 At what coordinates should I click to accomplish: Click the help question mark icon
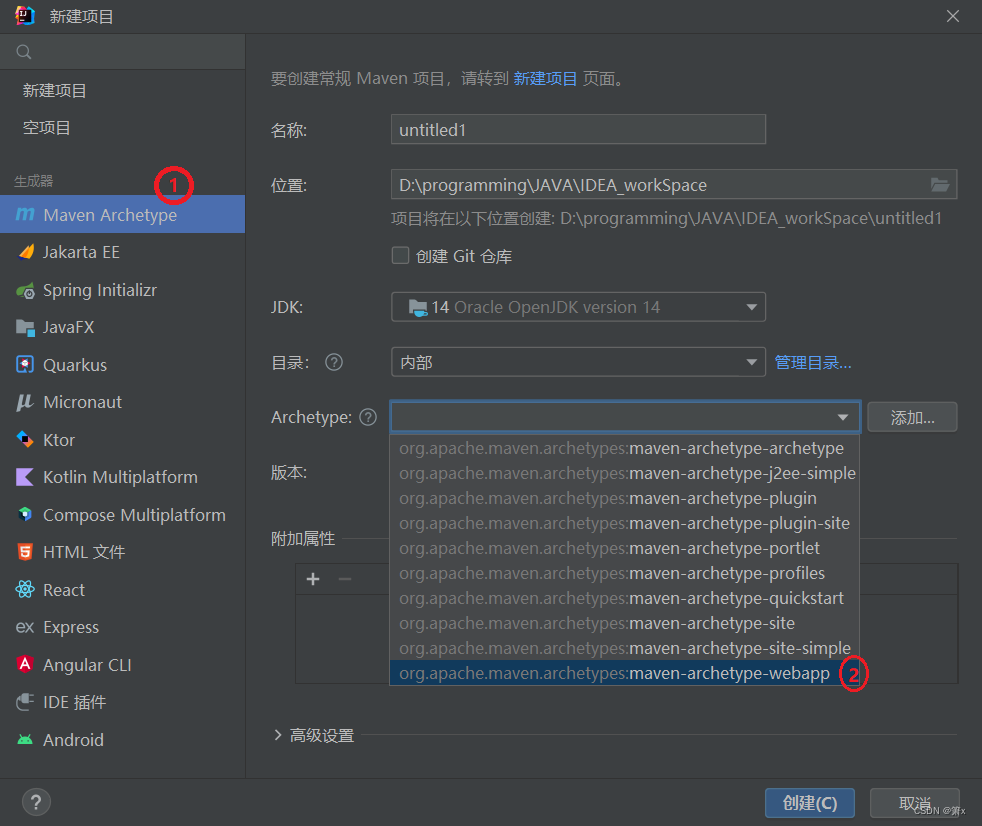point(36,802)
